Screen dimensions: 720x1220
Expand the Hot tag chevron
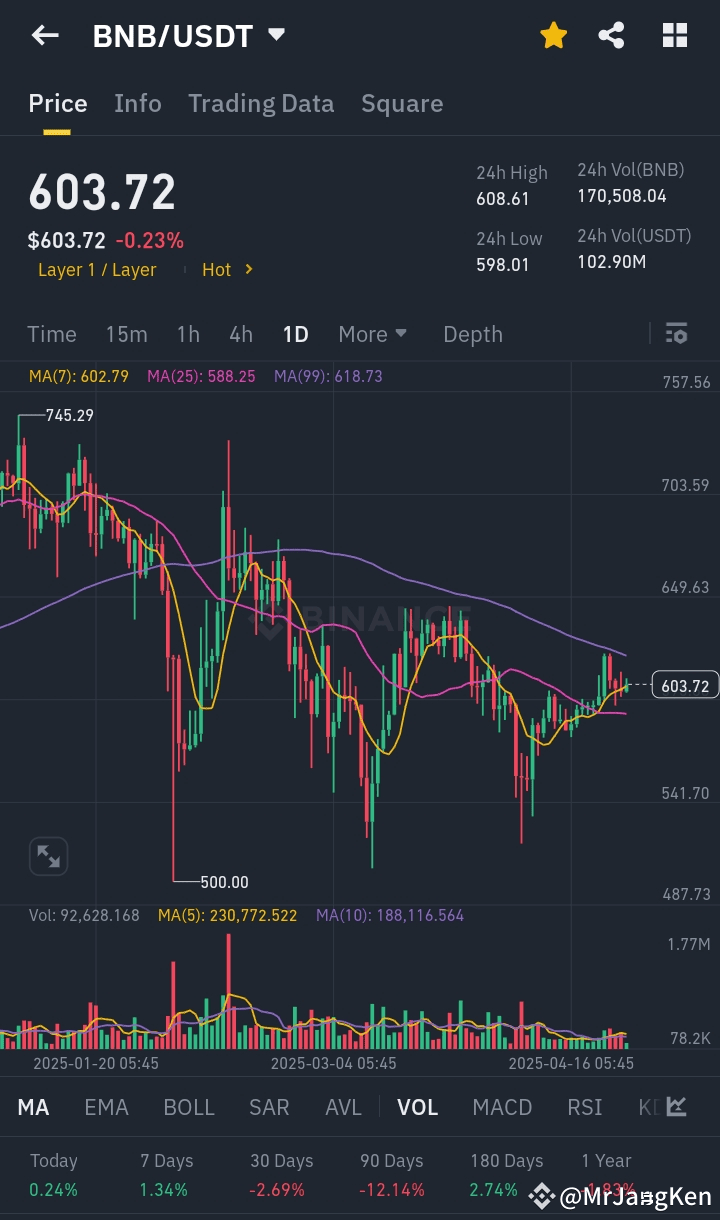(x=249, y=269)
